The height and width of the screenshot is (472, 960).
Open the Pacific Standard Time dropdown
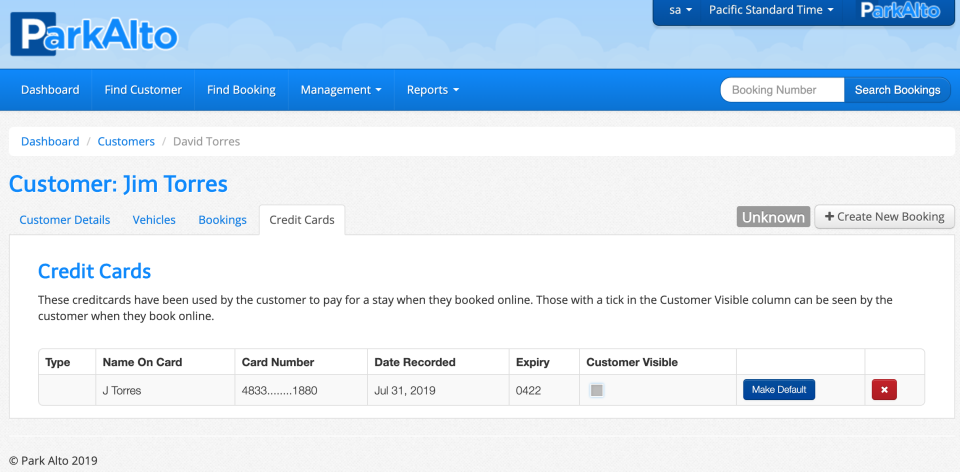pyautogui.click(x=771, y=10)
